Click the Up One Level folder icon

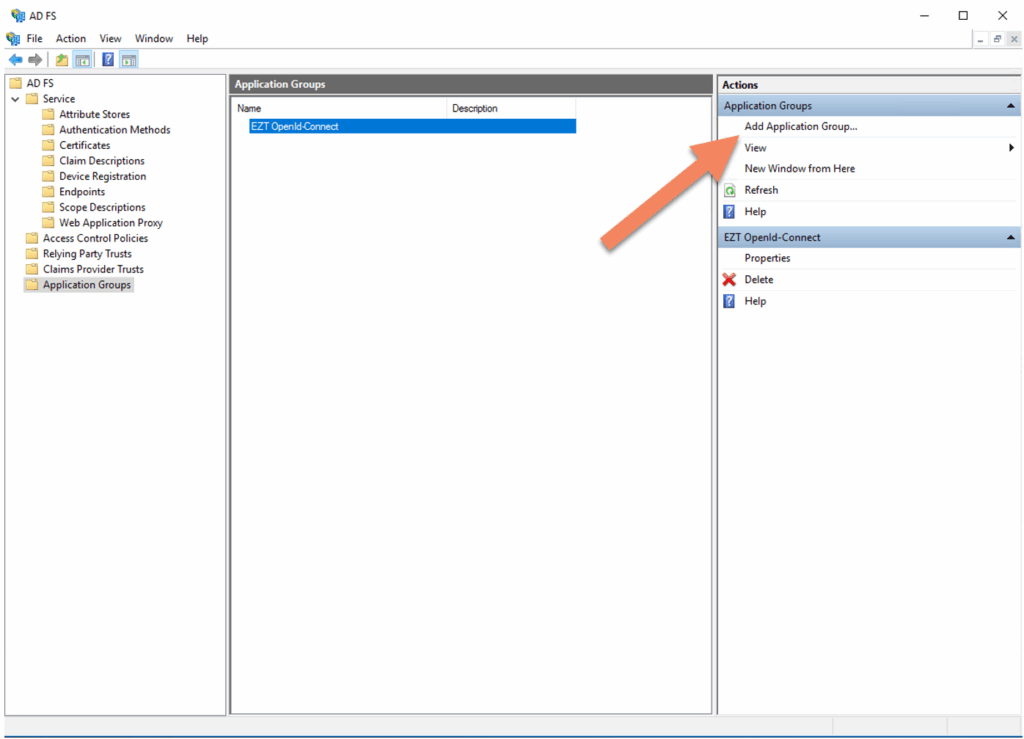[62, 60]
